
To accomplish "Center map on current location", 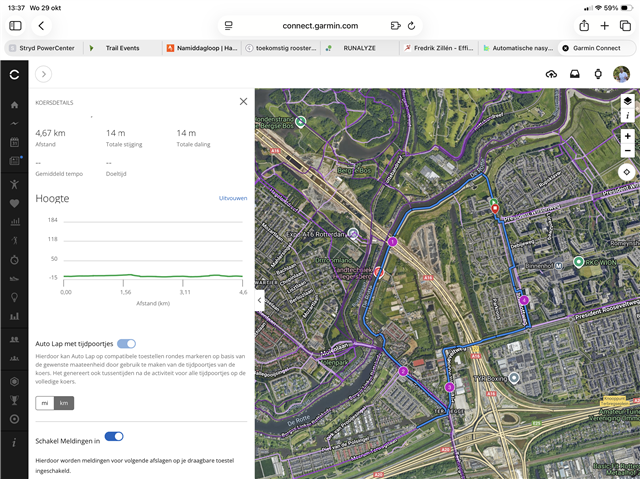I will (x=627, y=171).
